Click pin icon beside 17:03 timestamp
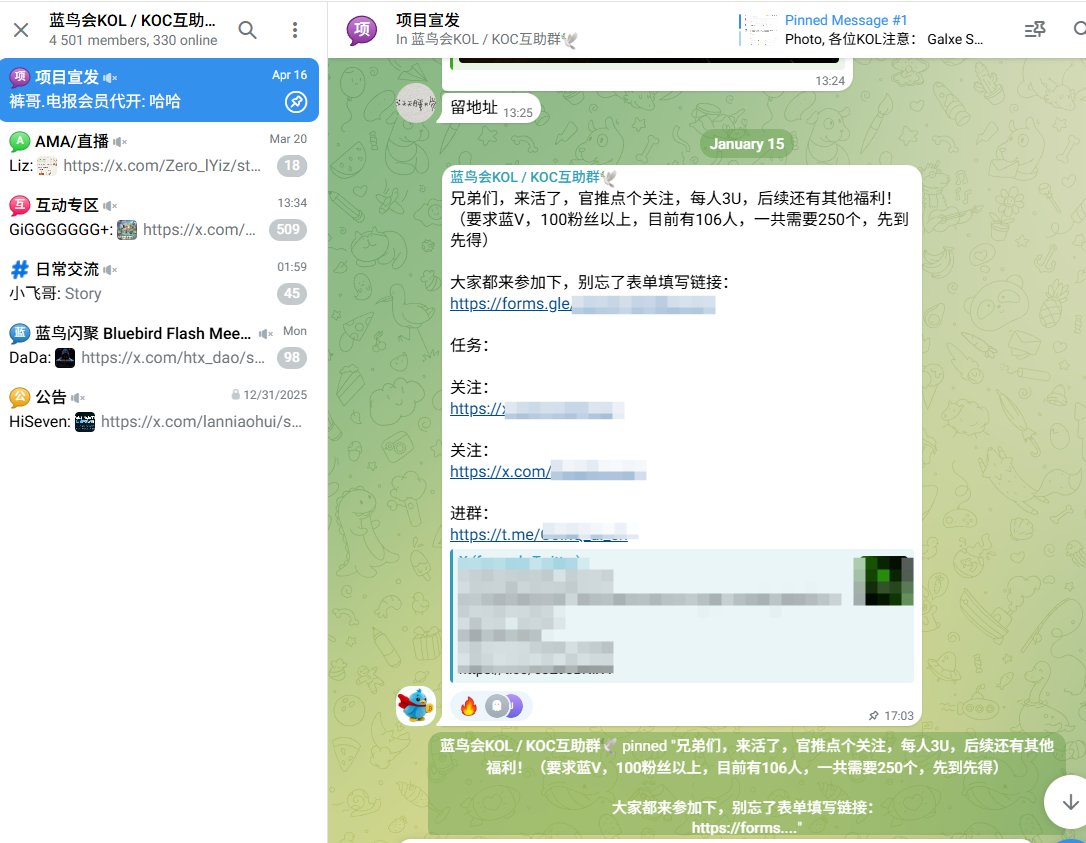 [873, 716]
